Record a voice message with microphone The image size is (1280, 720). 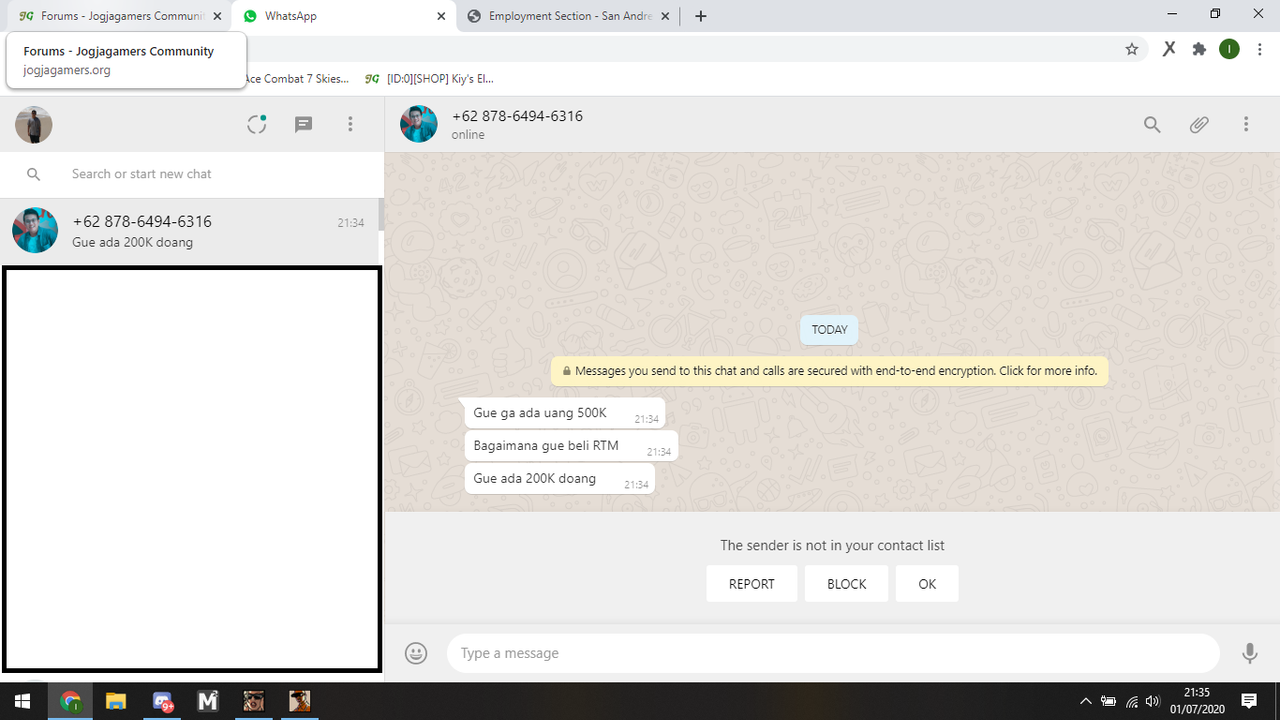coord(1249,653)
